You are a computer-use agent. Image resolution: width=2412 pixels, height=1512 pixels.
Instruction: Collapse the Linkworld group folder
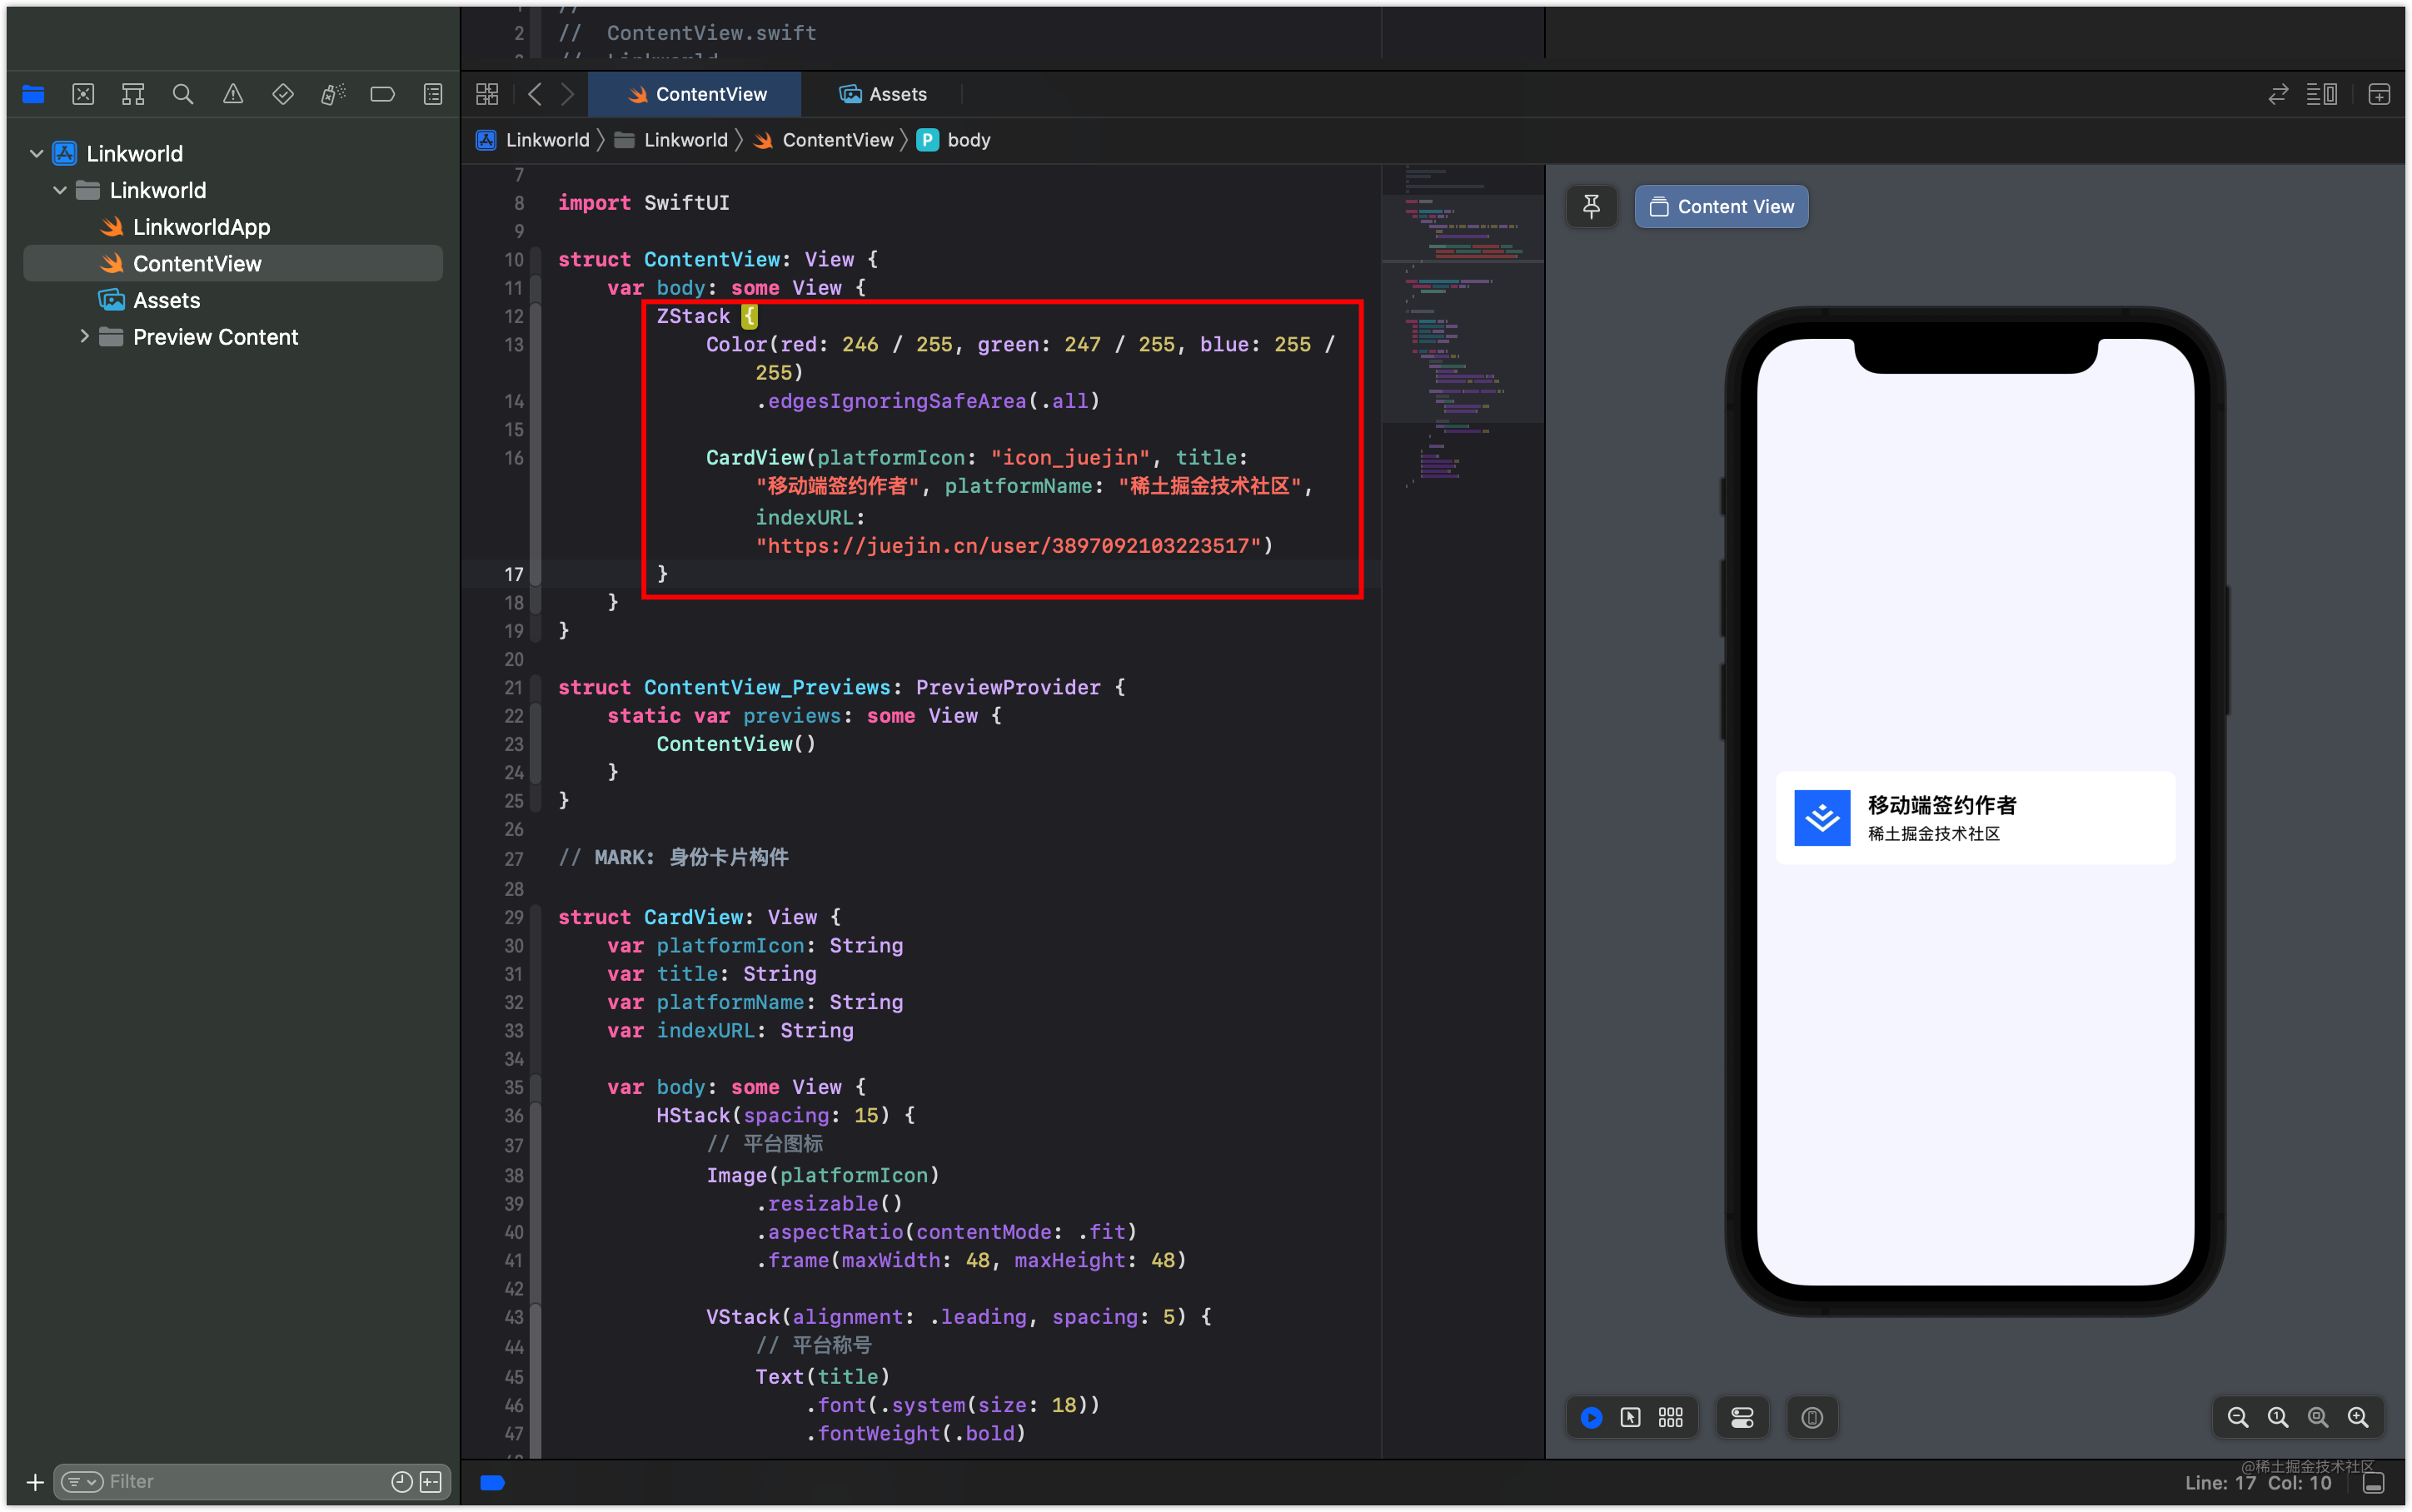coord(60,190)
